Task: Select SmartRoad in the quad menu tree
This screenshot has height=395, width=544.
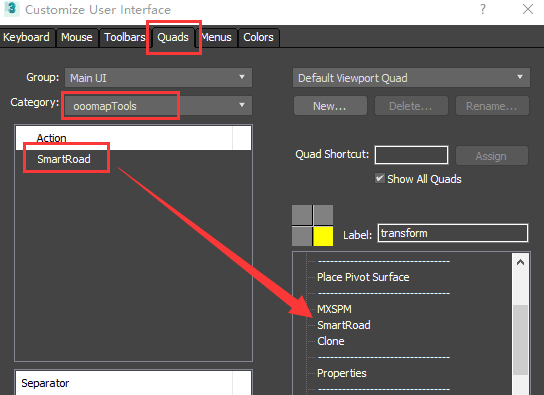Action: pyautogui.click(x=343, y=325)
